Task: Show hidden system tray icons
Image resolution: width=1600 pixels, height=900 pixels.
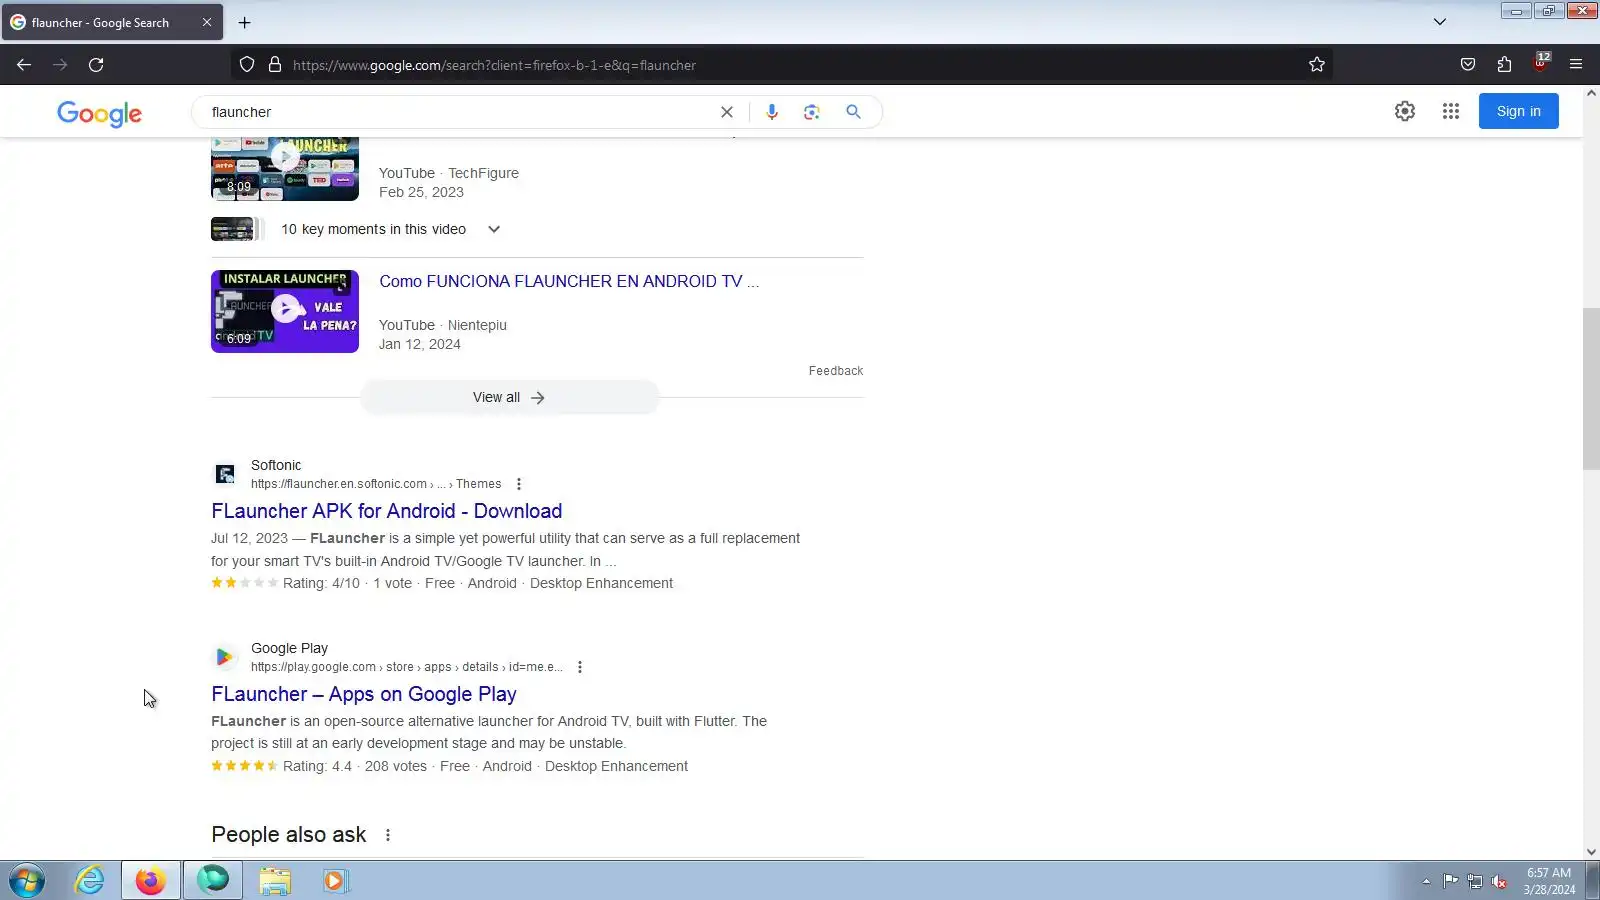Action: coord(1426,881)
